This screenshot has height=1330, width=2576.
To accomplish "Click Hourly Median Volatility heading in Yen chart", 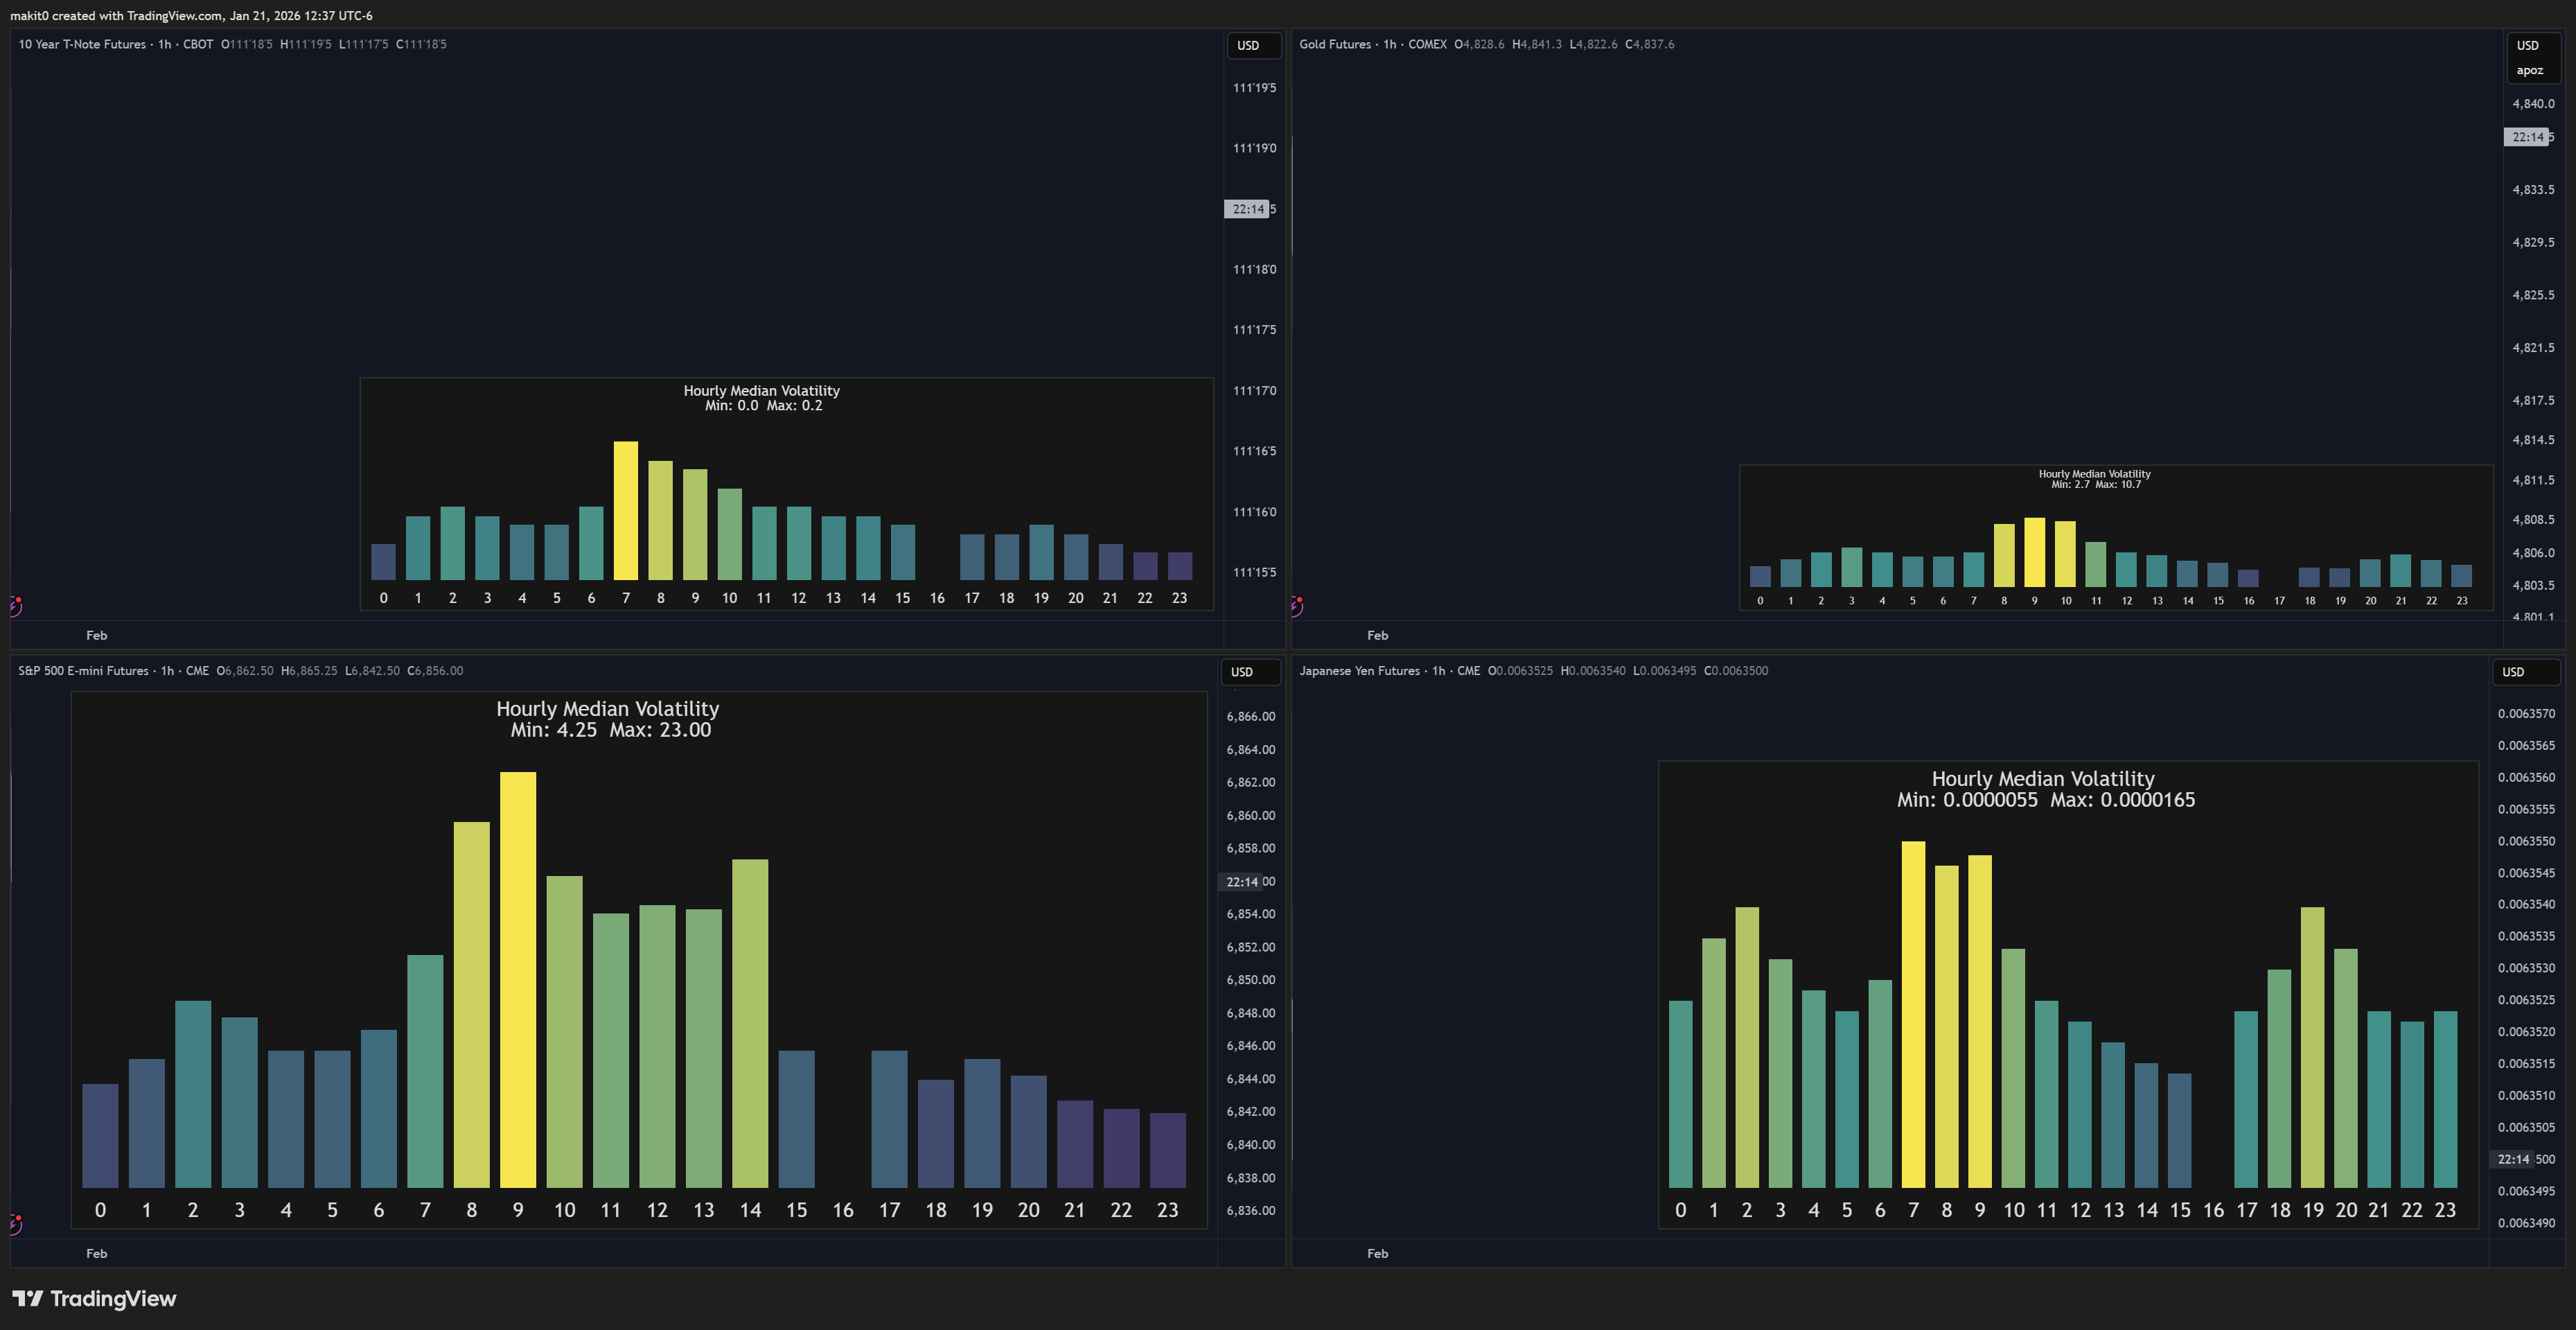I will tap(2043, 778).
